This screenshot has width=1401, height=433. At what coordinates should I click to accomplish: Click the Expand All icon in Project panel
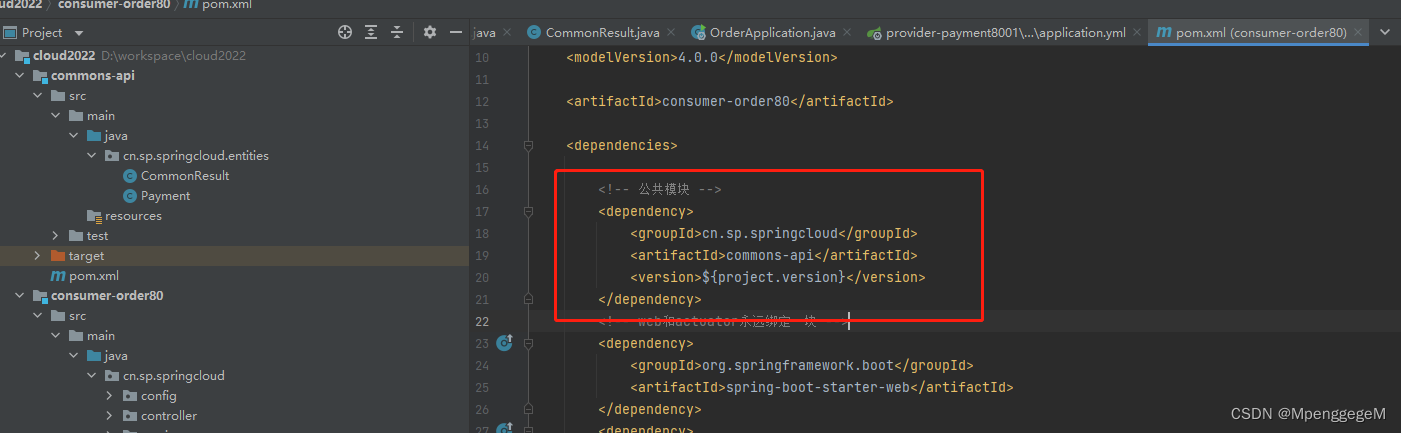[372, 32]
